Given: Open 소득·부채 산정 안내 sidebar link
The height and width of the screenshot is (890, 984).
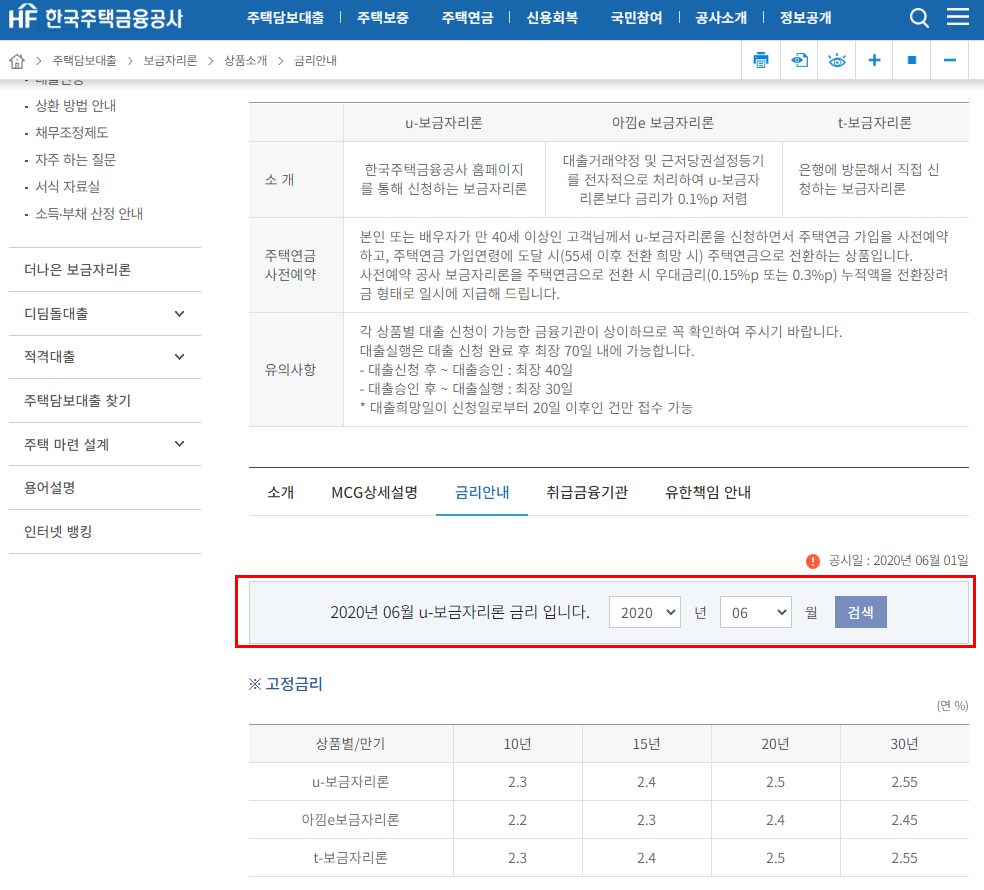Looking at the screenshot, I should coord(89,213).
